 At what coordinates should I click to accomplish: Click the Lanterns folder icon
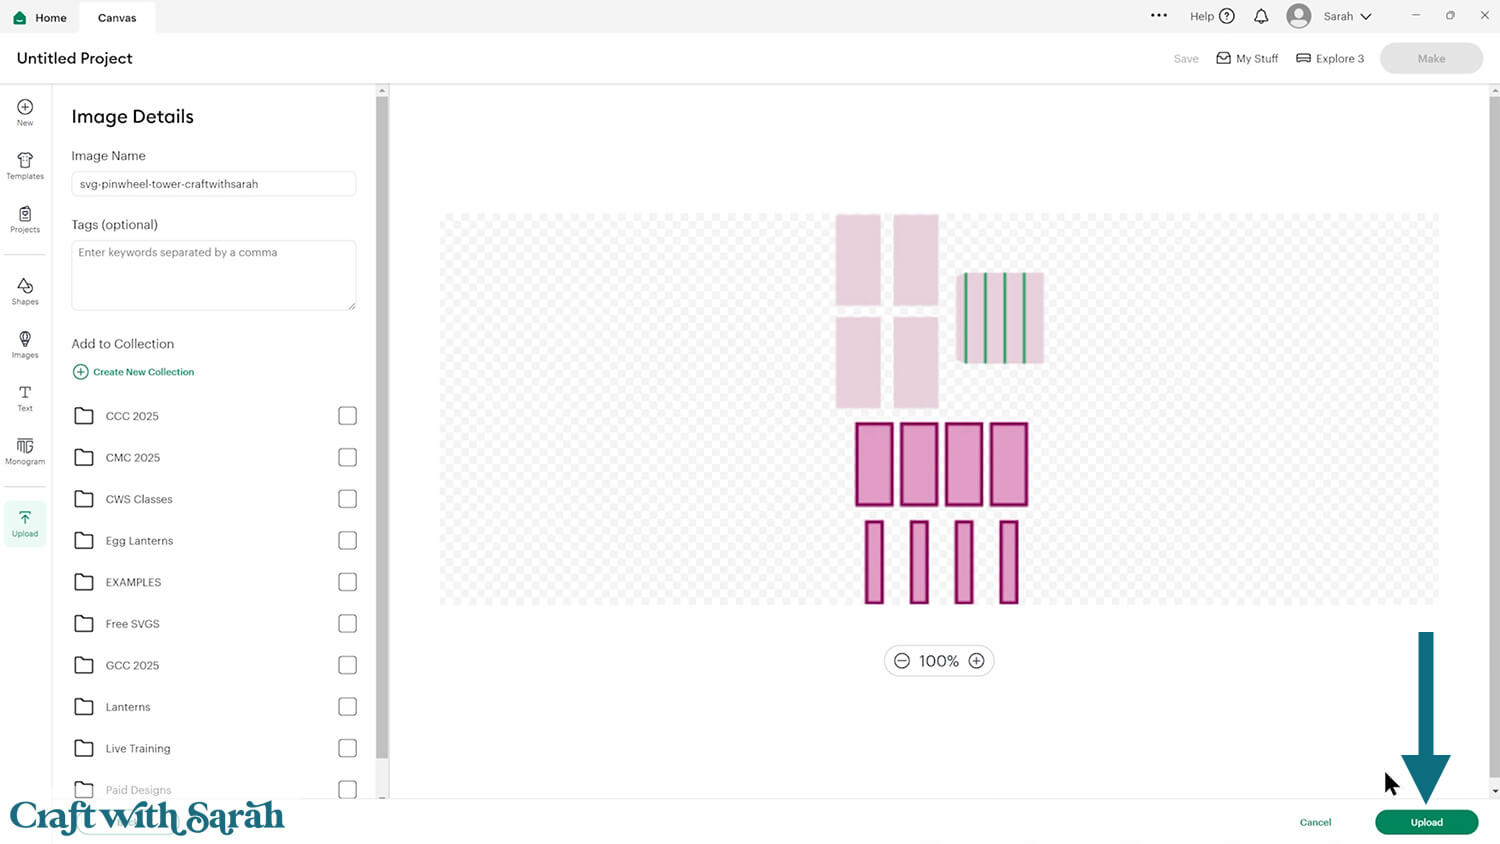84,707
